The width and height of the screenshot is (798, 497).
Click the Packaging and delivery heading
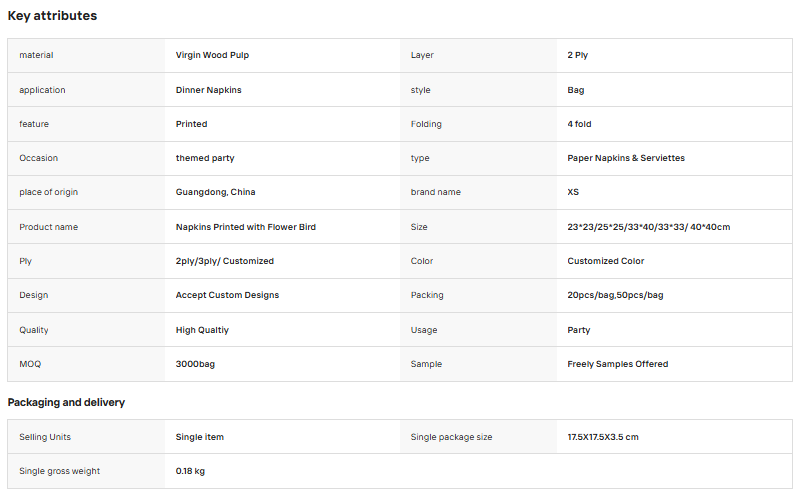tap(66, 402)
